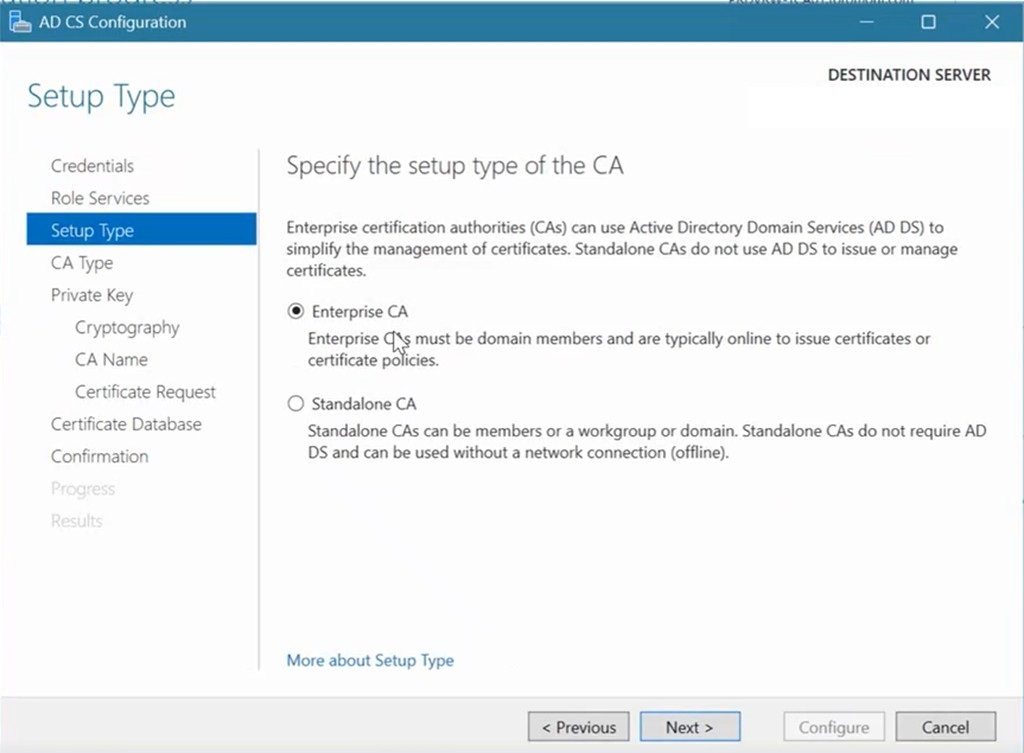Click the greyed-out Progress step
This screenshot has width=1024, height=753.
coord(83,489)
